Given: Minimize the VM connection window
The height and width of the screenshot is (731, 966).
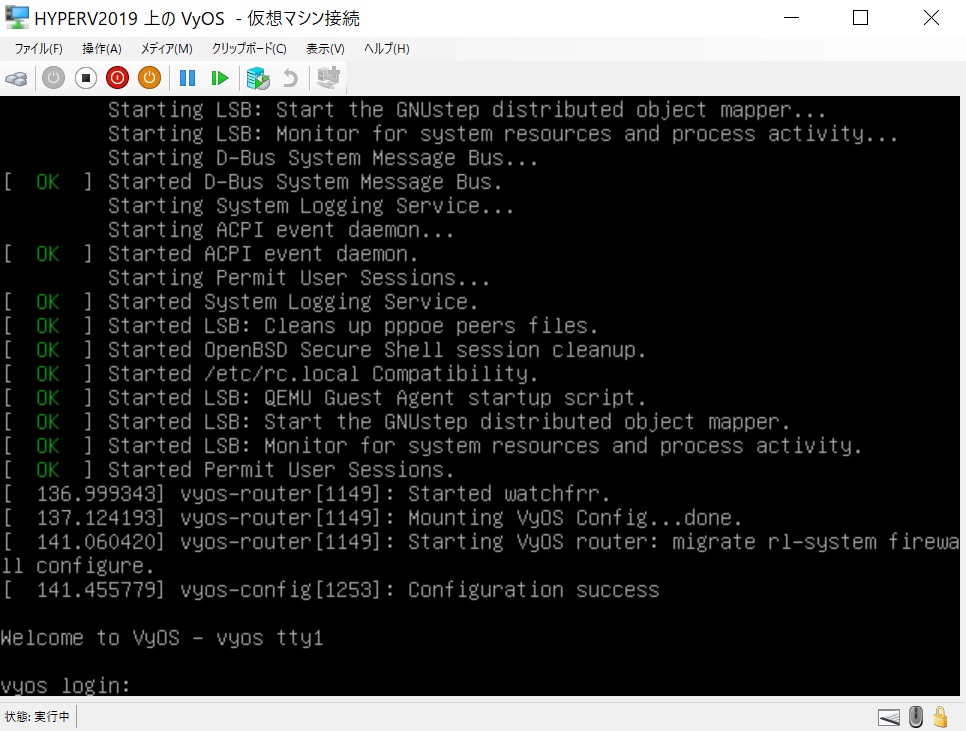Looking at the screenshot, I should pos(792,18).
